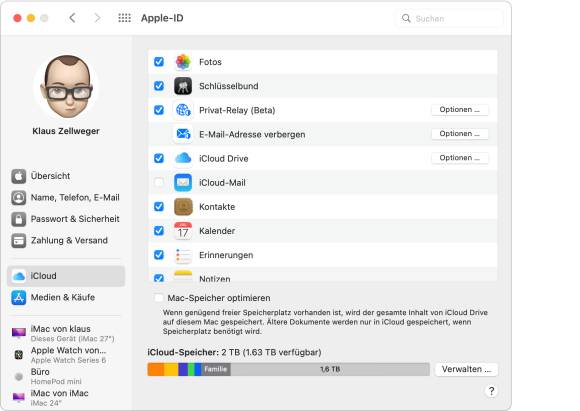Click the orange storage bar segment
Image resolution: width=580 pixels, height=411 pixels.
[x=156, y=369]
